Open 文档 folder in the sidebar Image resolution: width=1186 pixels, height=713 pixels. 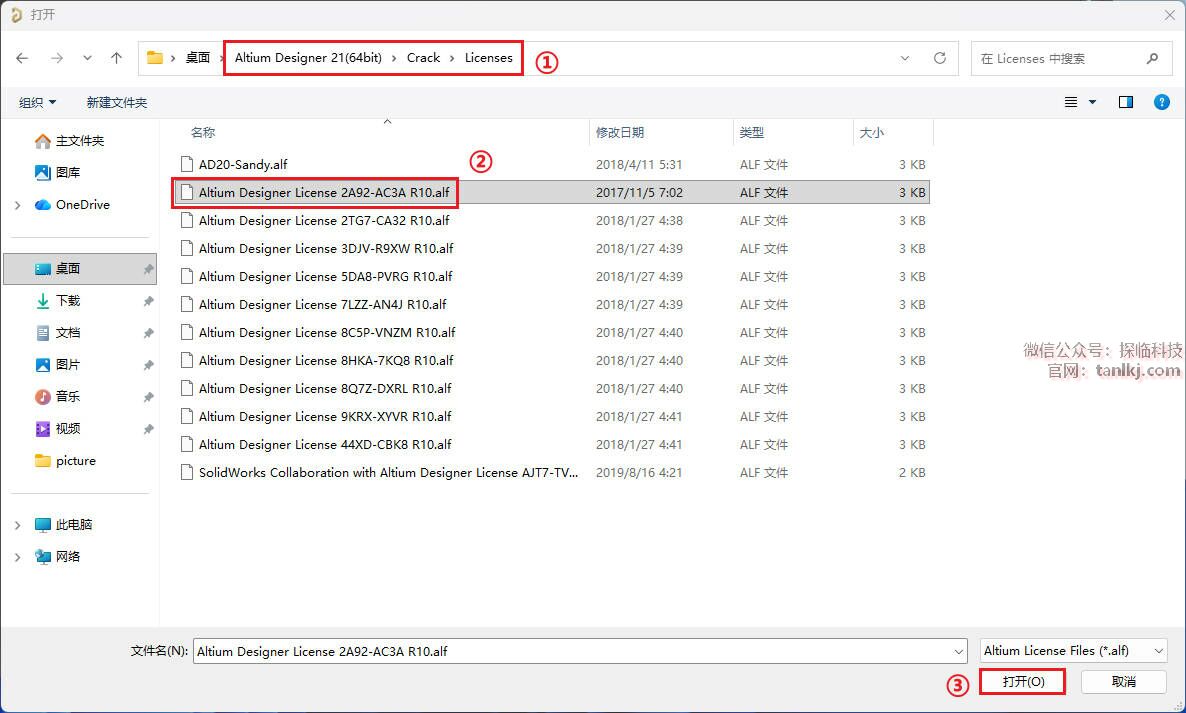[57, 332]
